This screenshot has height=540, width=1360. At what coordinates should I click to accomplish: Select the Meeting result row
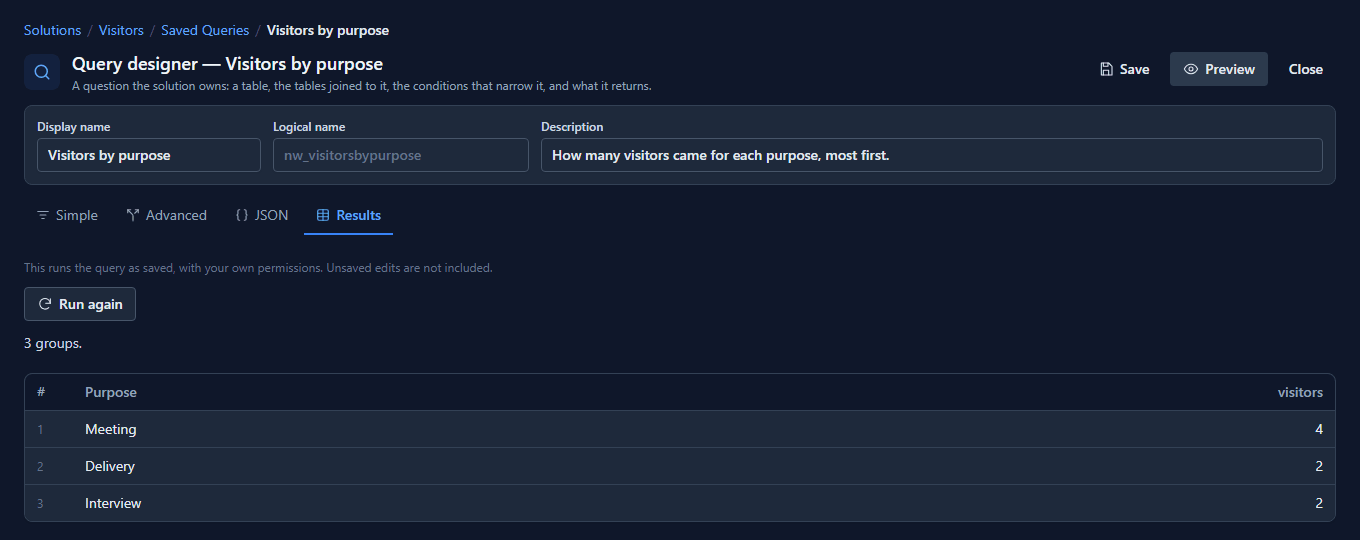click(x=680, y=429)
